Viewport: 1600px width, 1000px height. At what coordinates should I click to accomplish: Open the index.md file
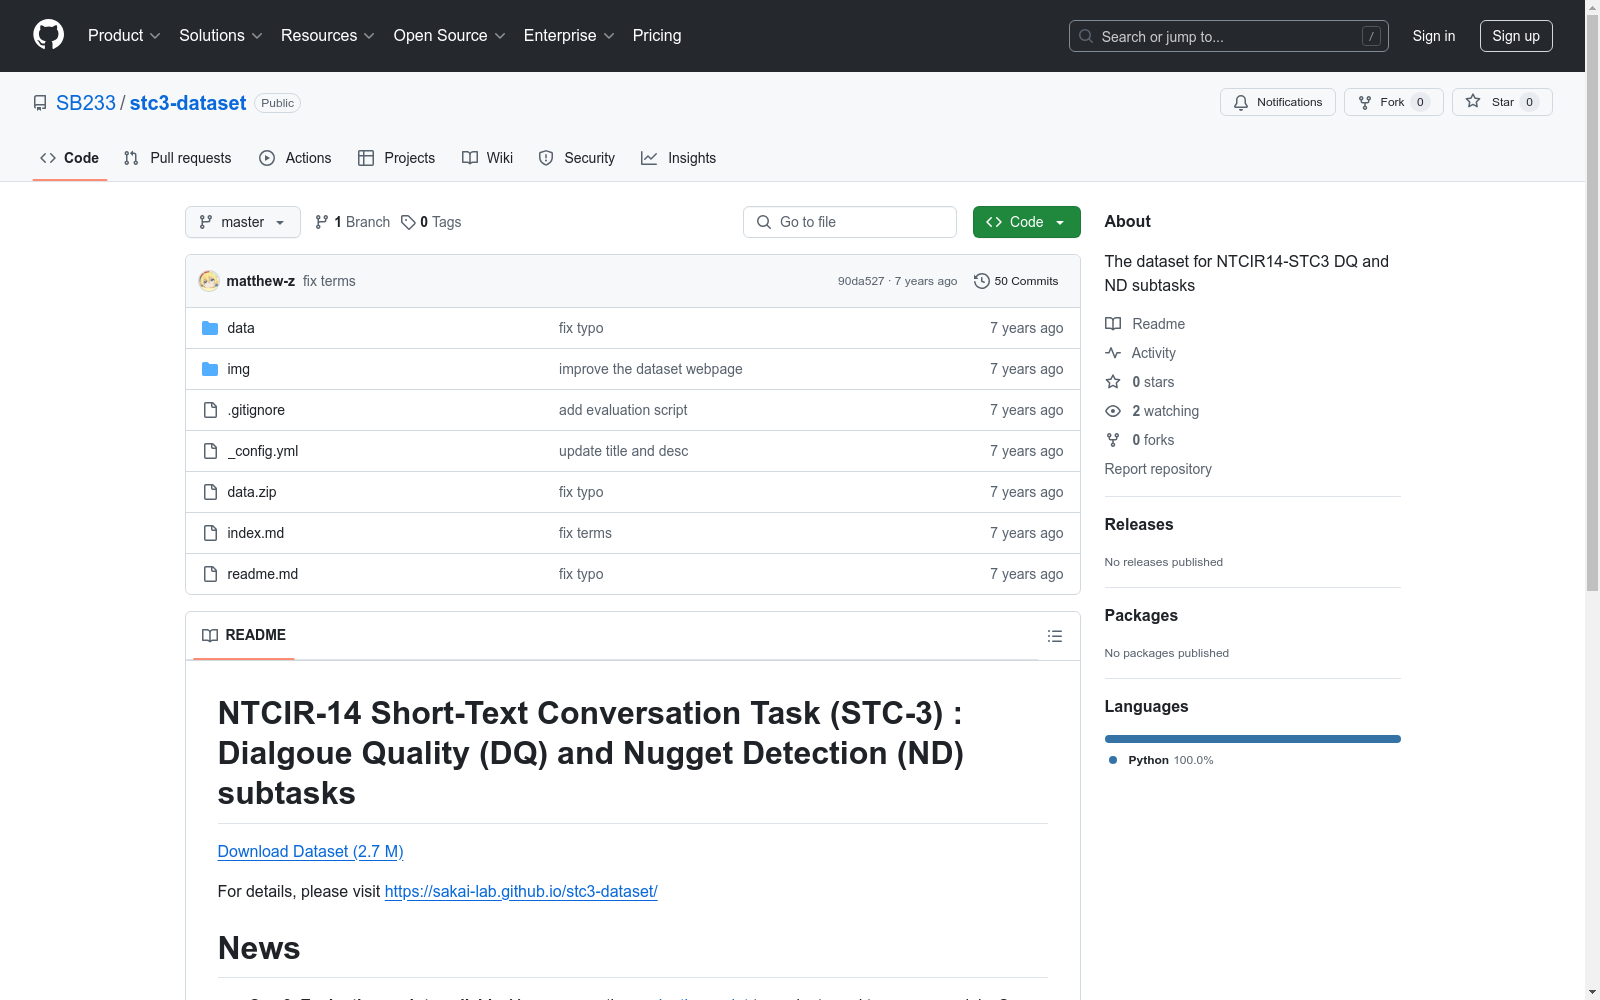coord(256,533)
